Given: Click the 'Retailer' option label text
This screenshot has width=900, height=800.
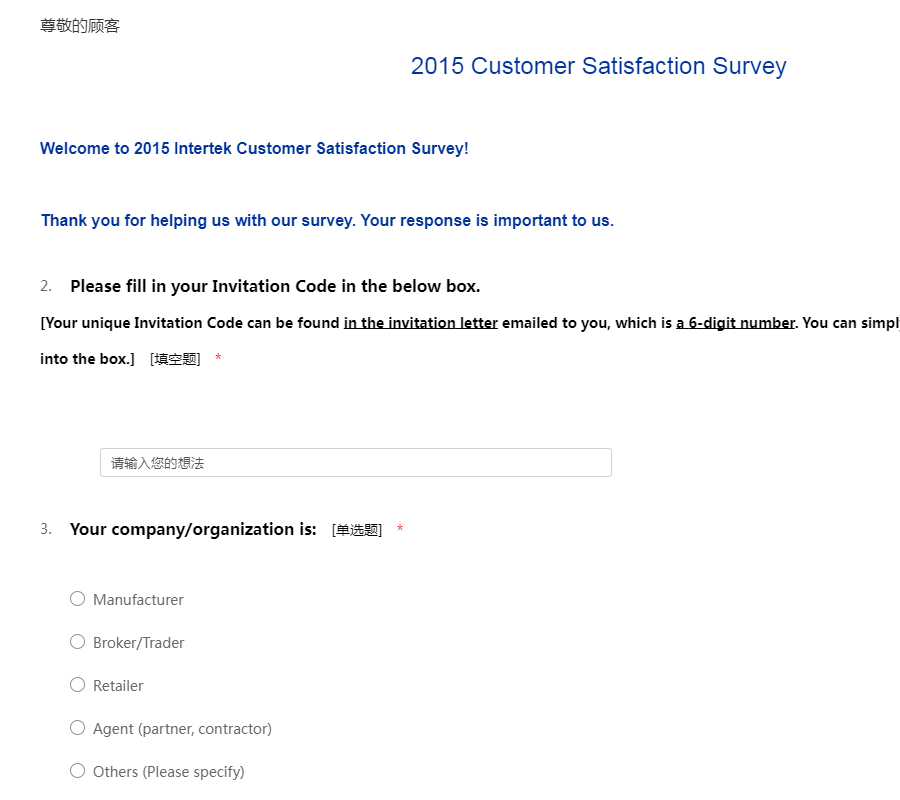Looking at the screenshot, I should [x=118, y=686].
